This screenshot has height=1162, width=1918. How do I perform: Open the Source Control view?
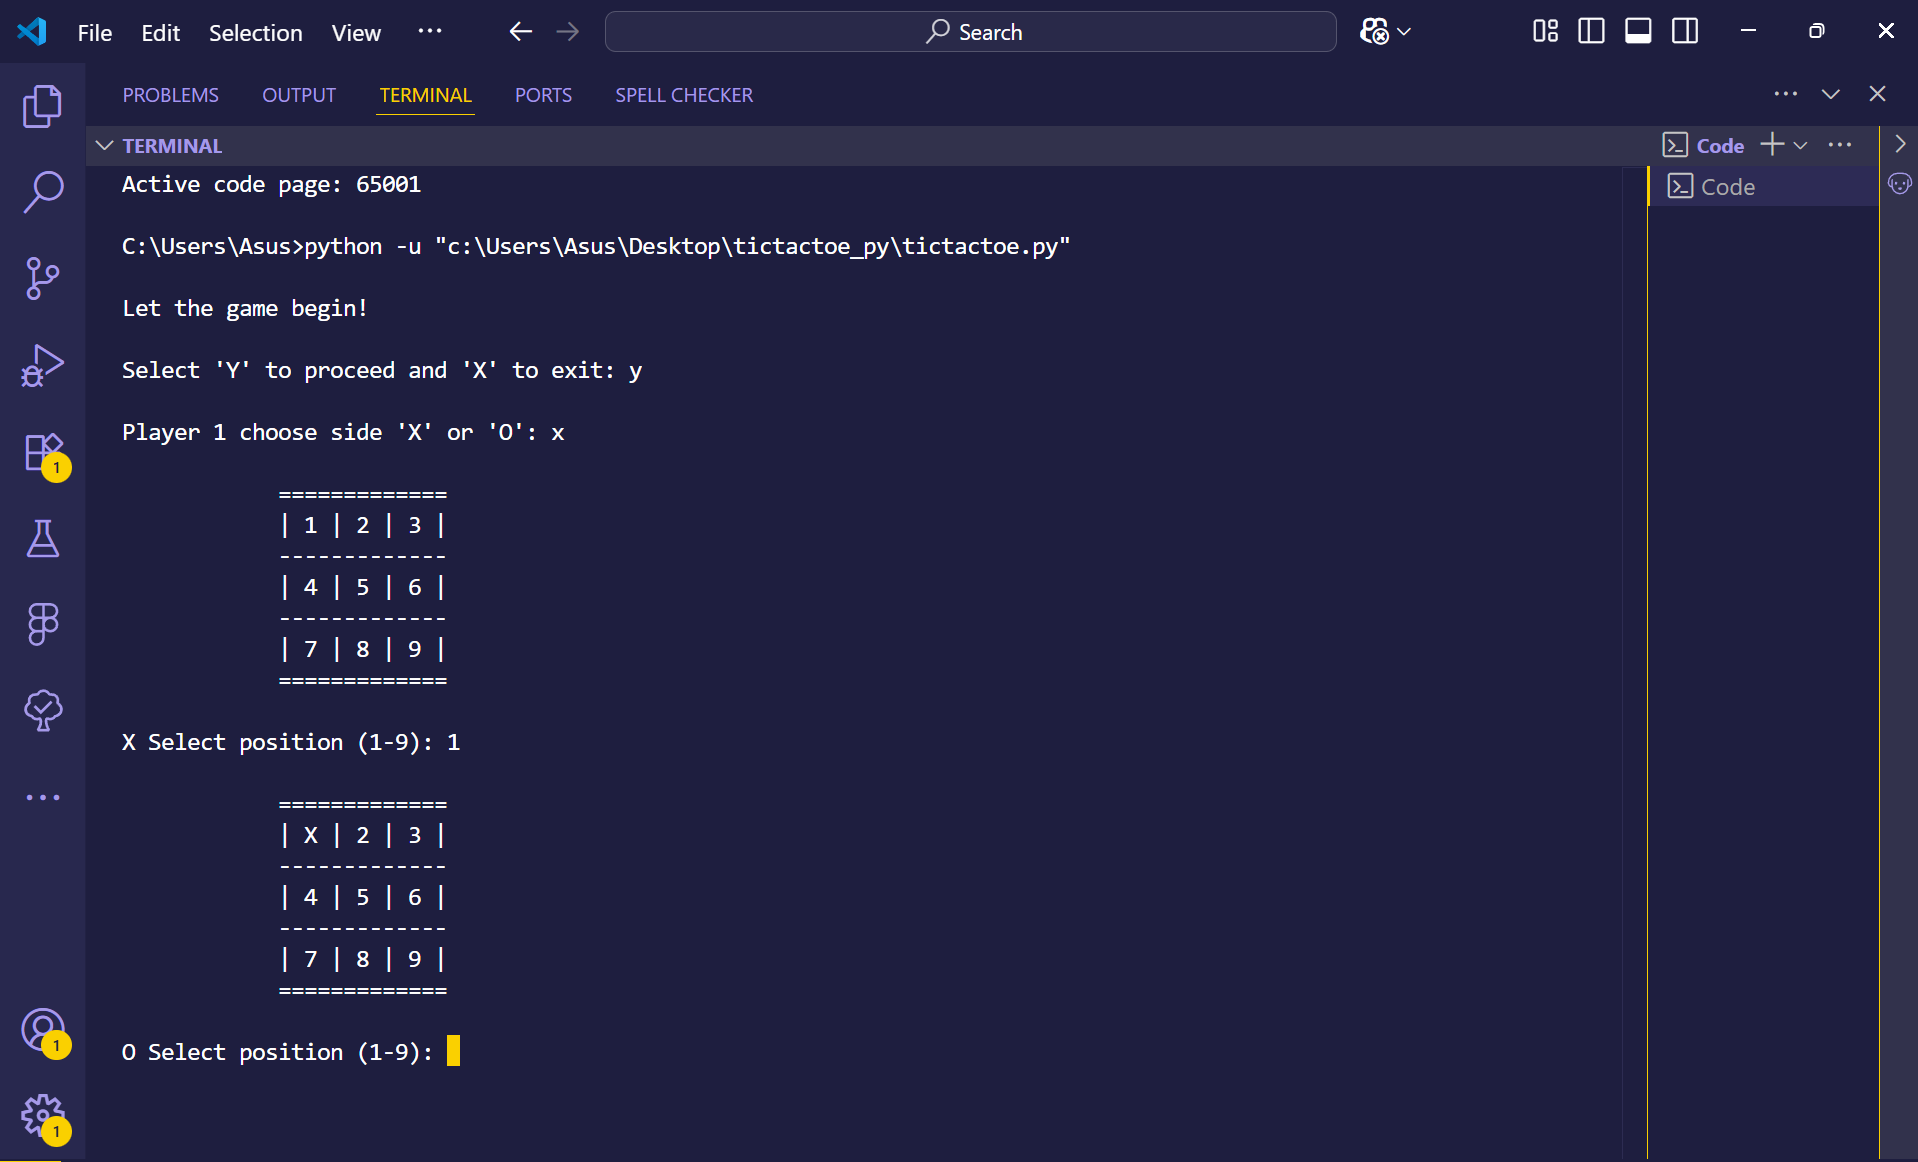[42, 278]
